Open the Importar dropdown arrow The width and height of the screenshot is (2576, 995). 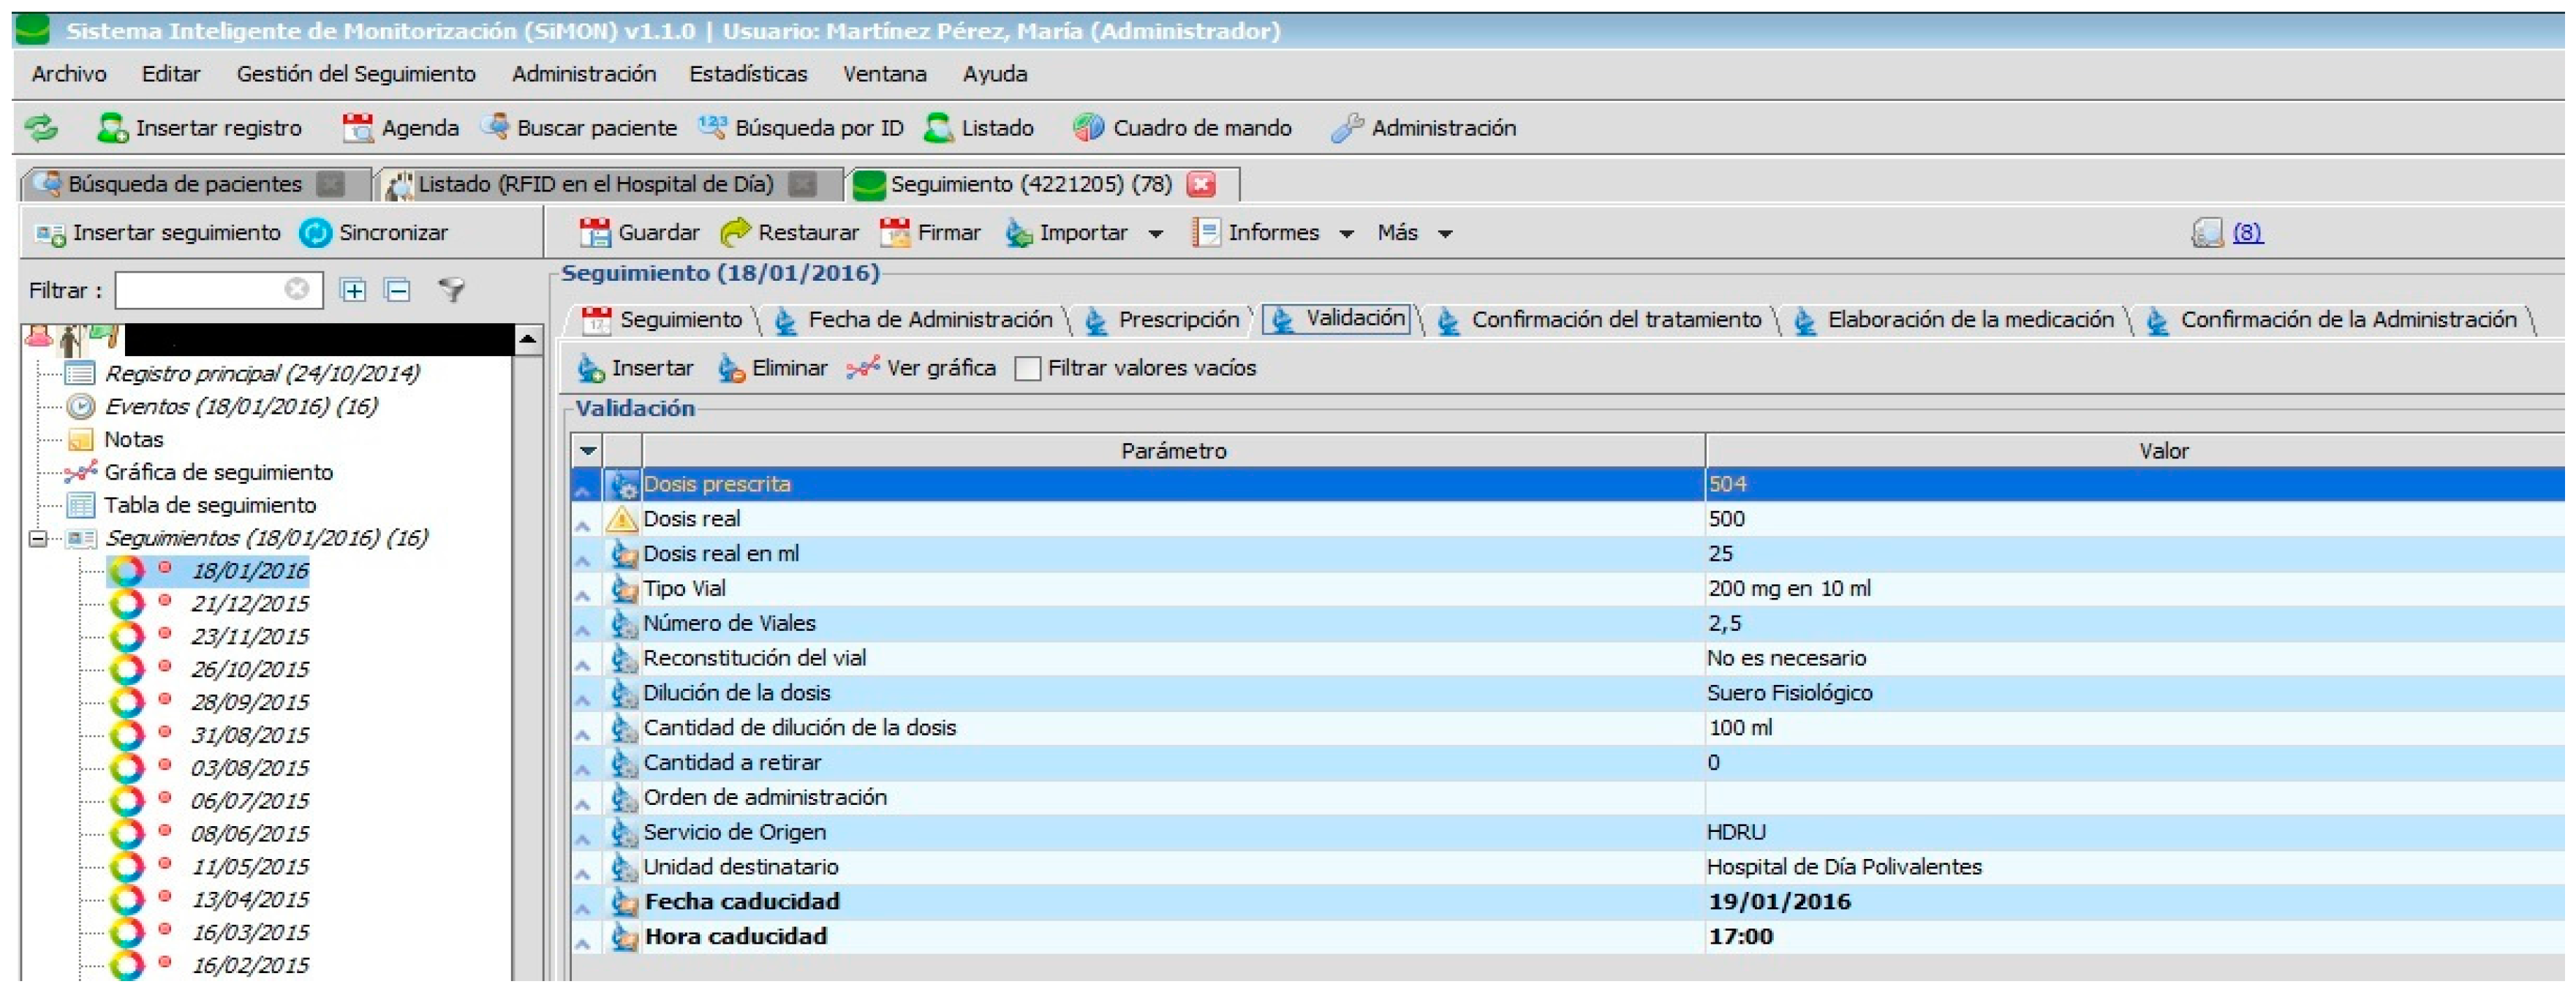click(1156, 234)
